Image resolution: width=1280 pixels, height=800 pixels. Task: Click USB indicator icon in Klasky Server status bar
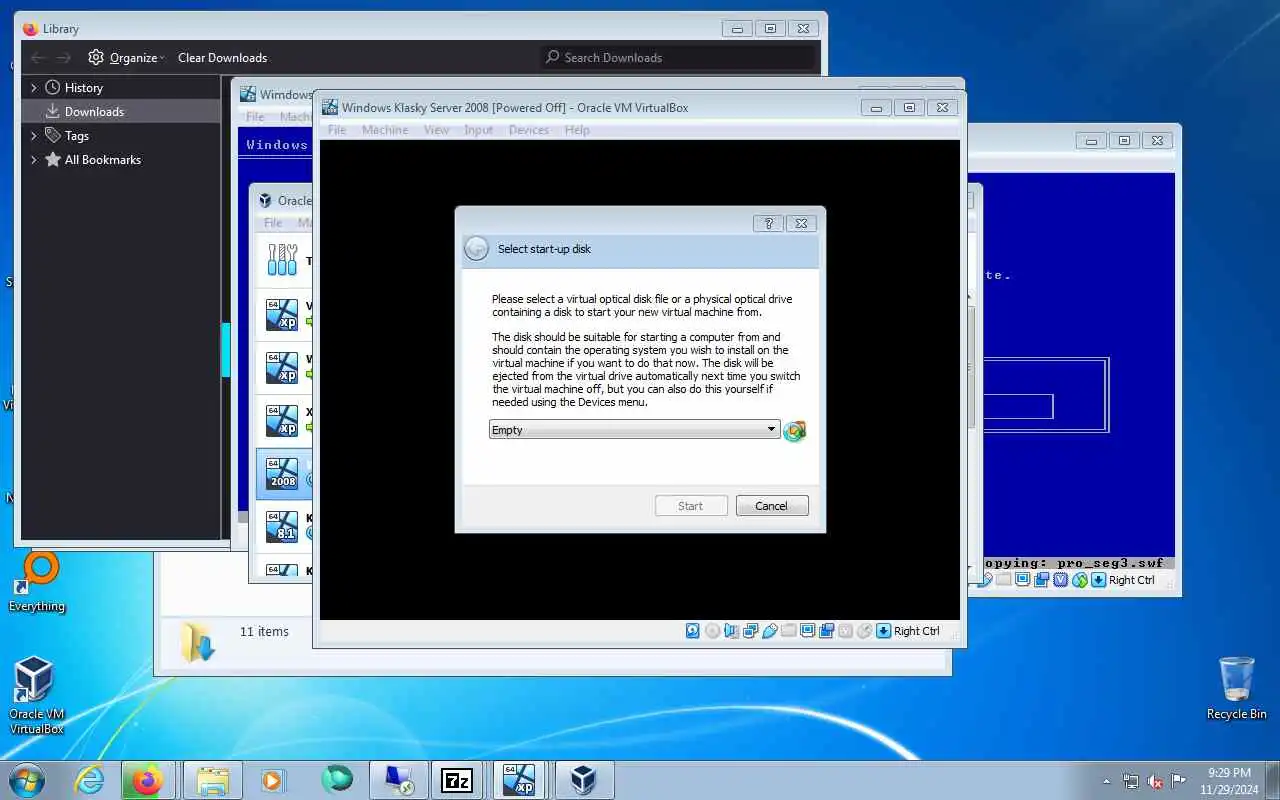click(769, 631)
